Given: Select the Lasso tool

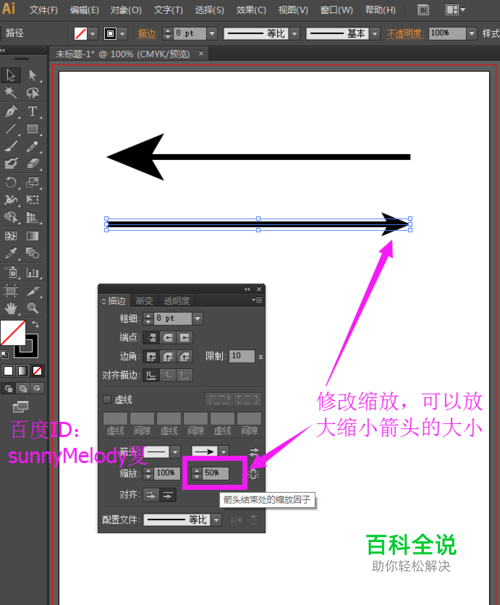Looking at the screenshot, I should 32,93.
